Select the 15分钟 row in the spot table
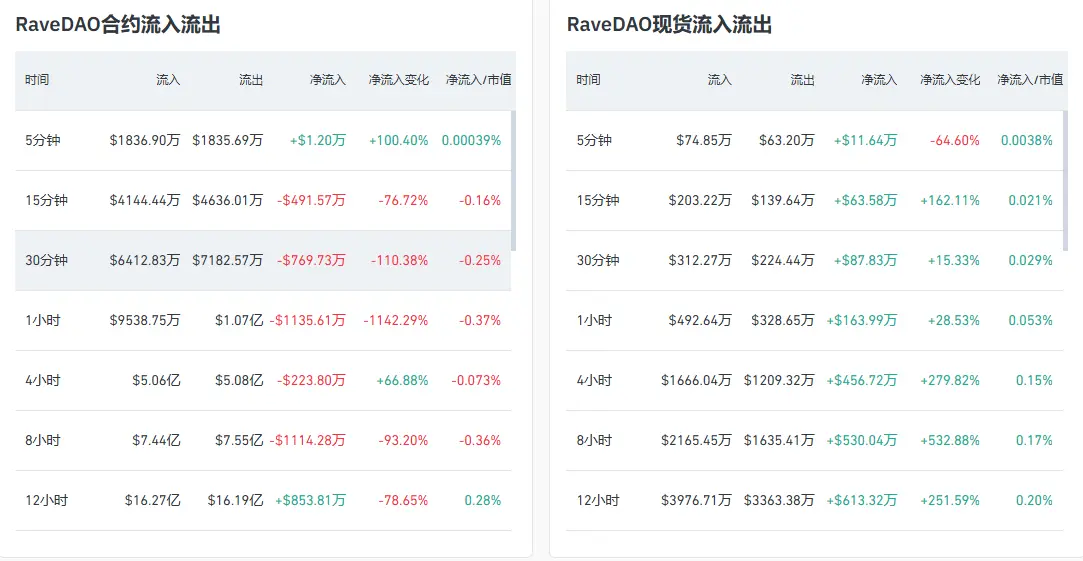The width and height of the screenshot is (1083, 561). point(814,200)
